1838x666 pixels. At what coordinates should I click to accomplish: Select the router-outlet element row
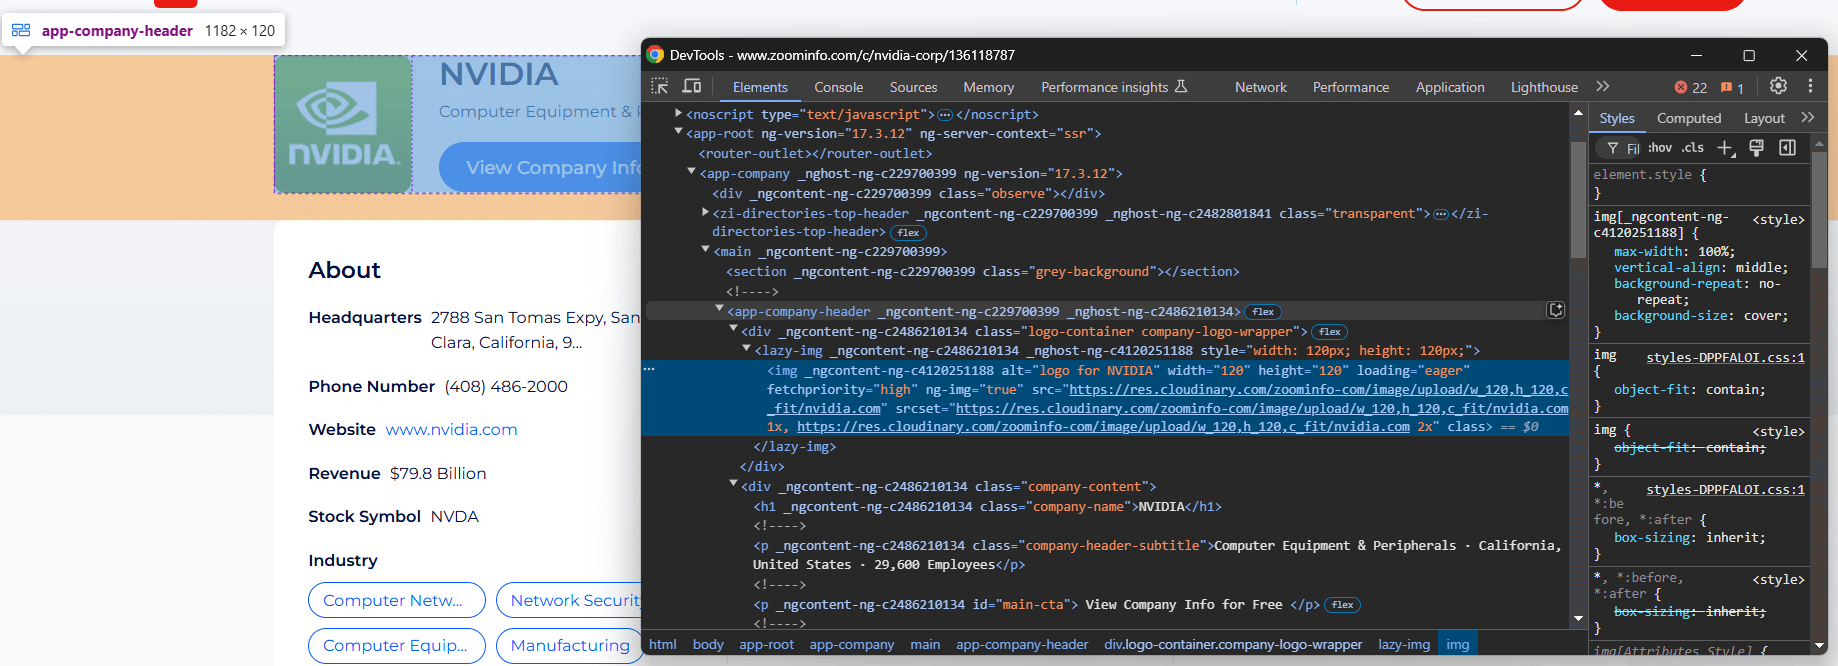point(815,154)
